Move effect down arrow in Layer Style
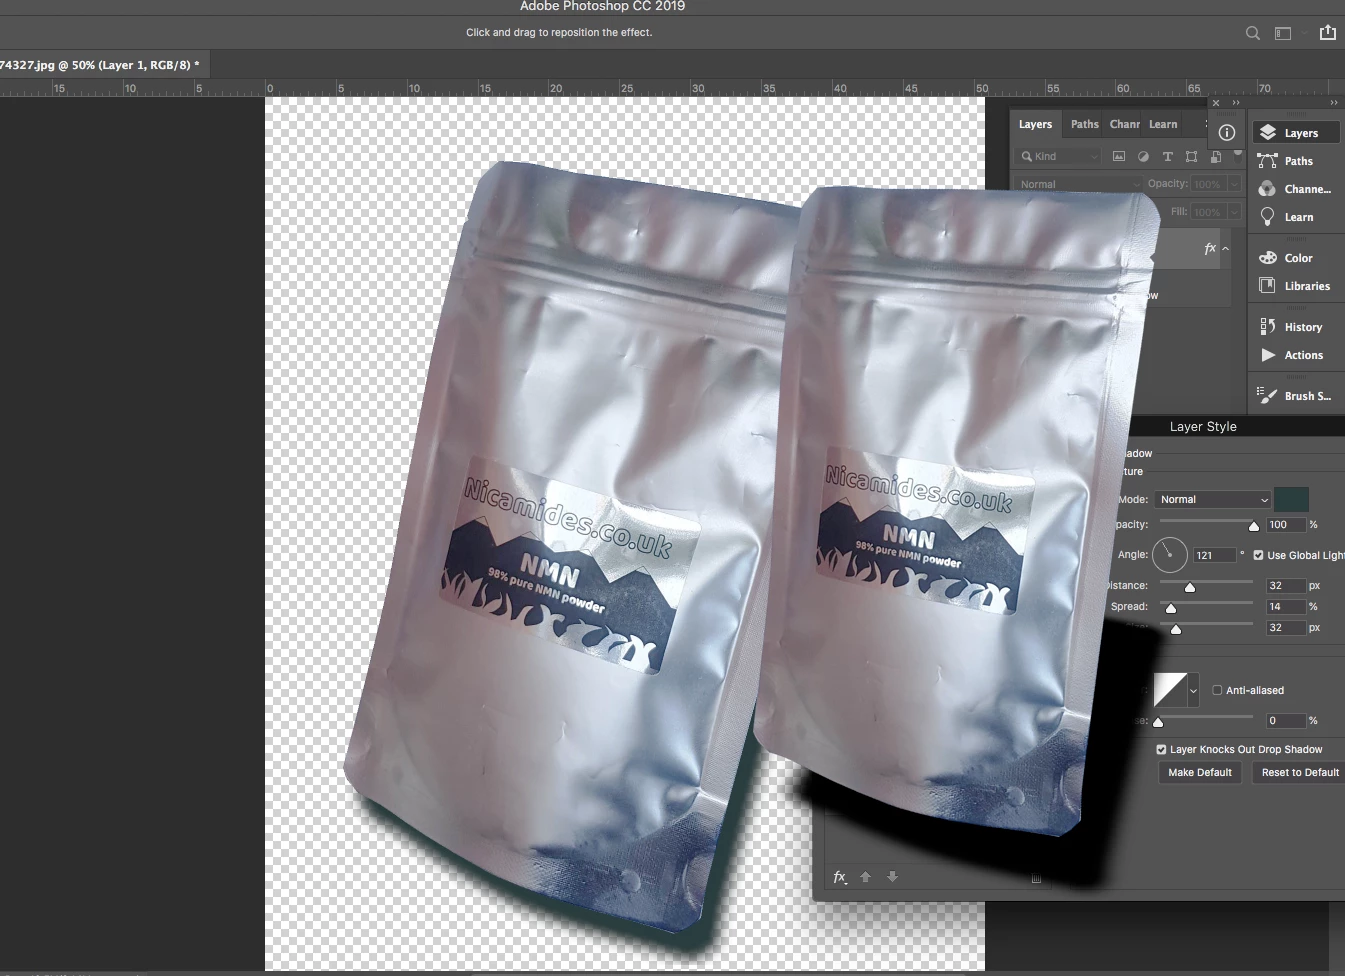The width and height of the screenshot is (1345, 976). click(893, 877)
